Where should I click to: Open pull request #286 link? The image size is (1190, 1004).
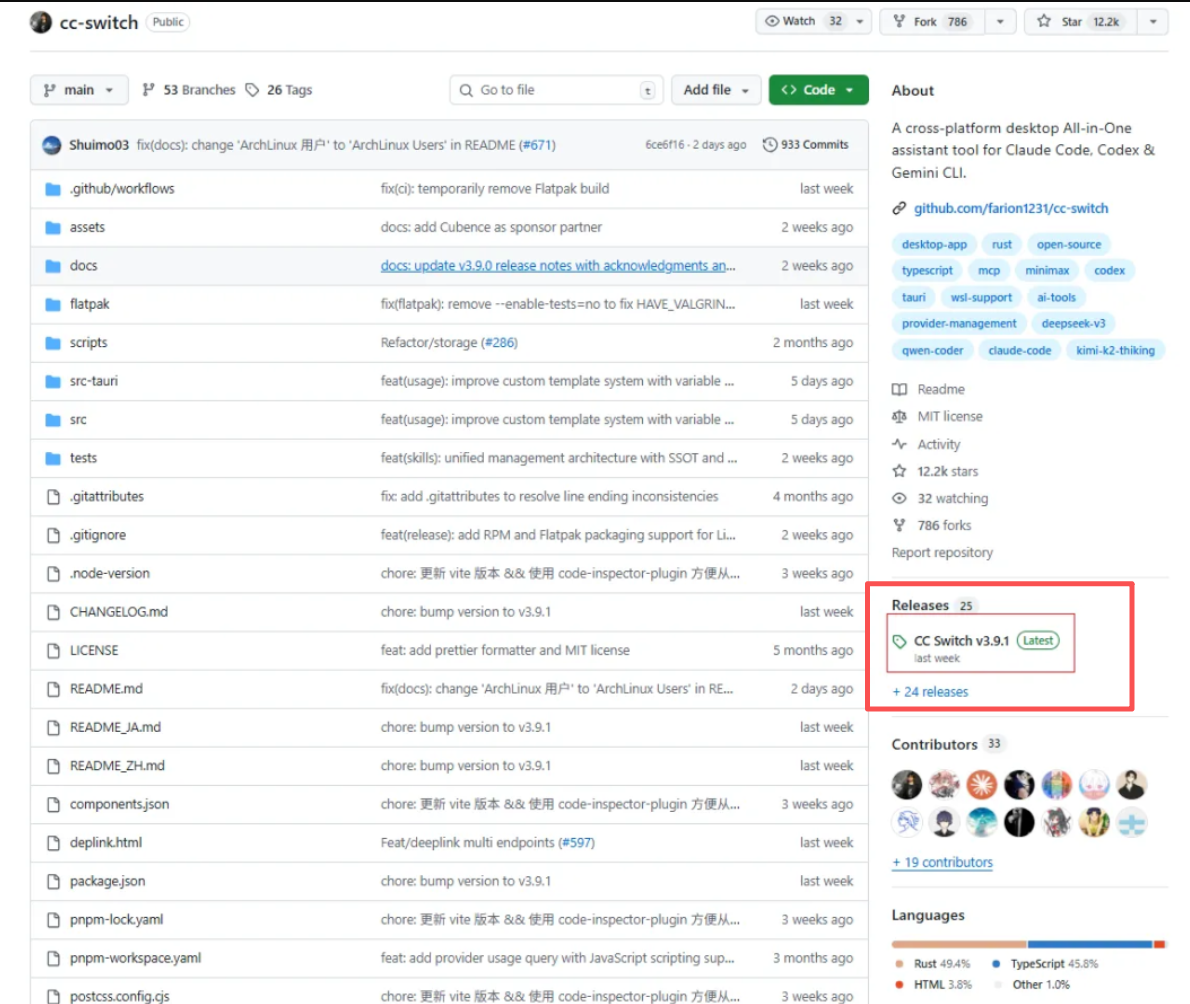[x=499, y=343]
